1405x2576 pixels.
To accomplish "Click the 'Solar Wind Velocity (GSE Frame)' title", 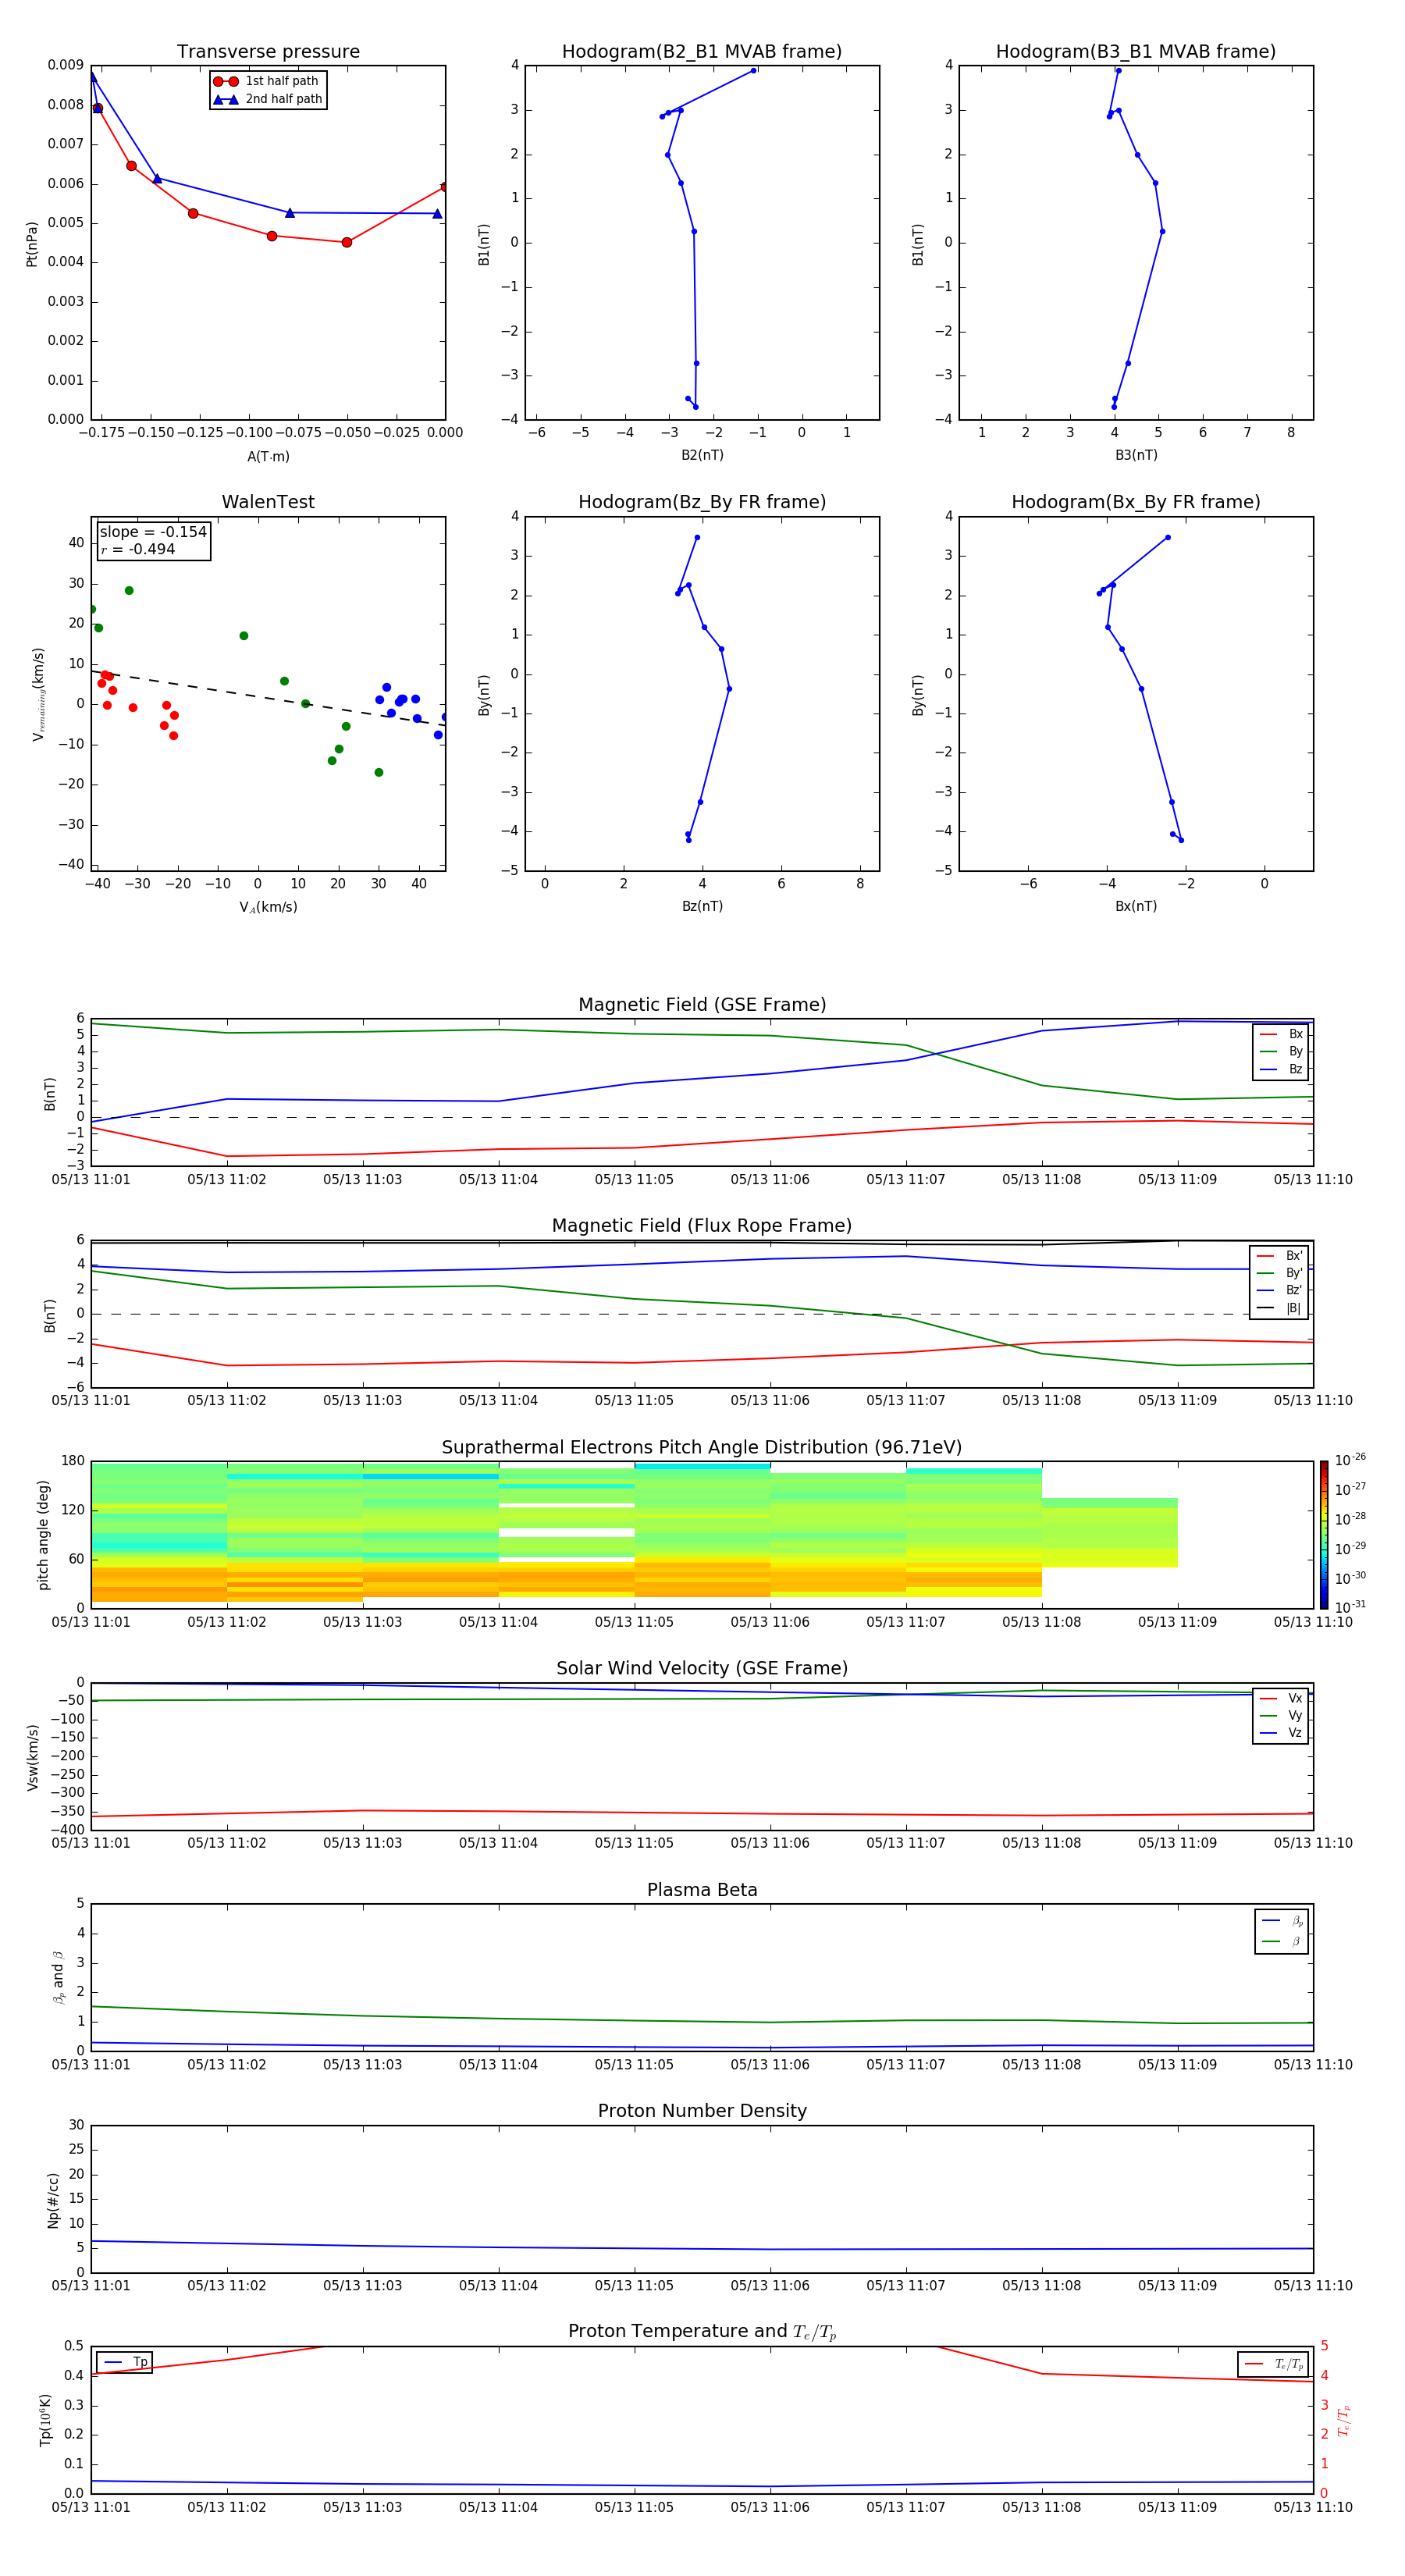I will (x=702, y=1668).
